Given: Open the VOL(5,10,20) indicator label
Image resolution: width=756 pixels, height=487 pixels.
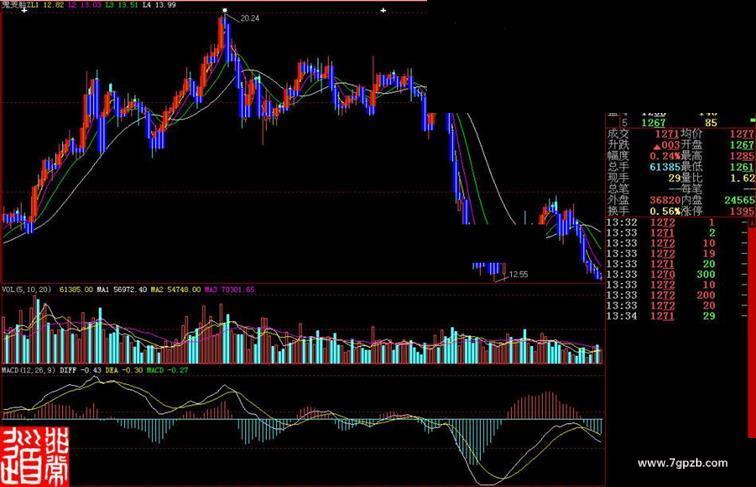Looking at the screenshot, I should (x=27, y=290).
